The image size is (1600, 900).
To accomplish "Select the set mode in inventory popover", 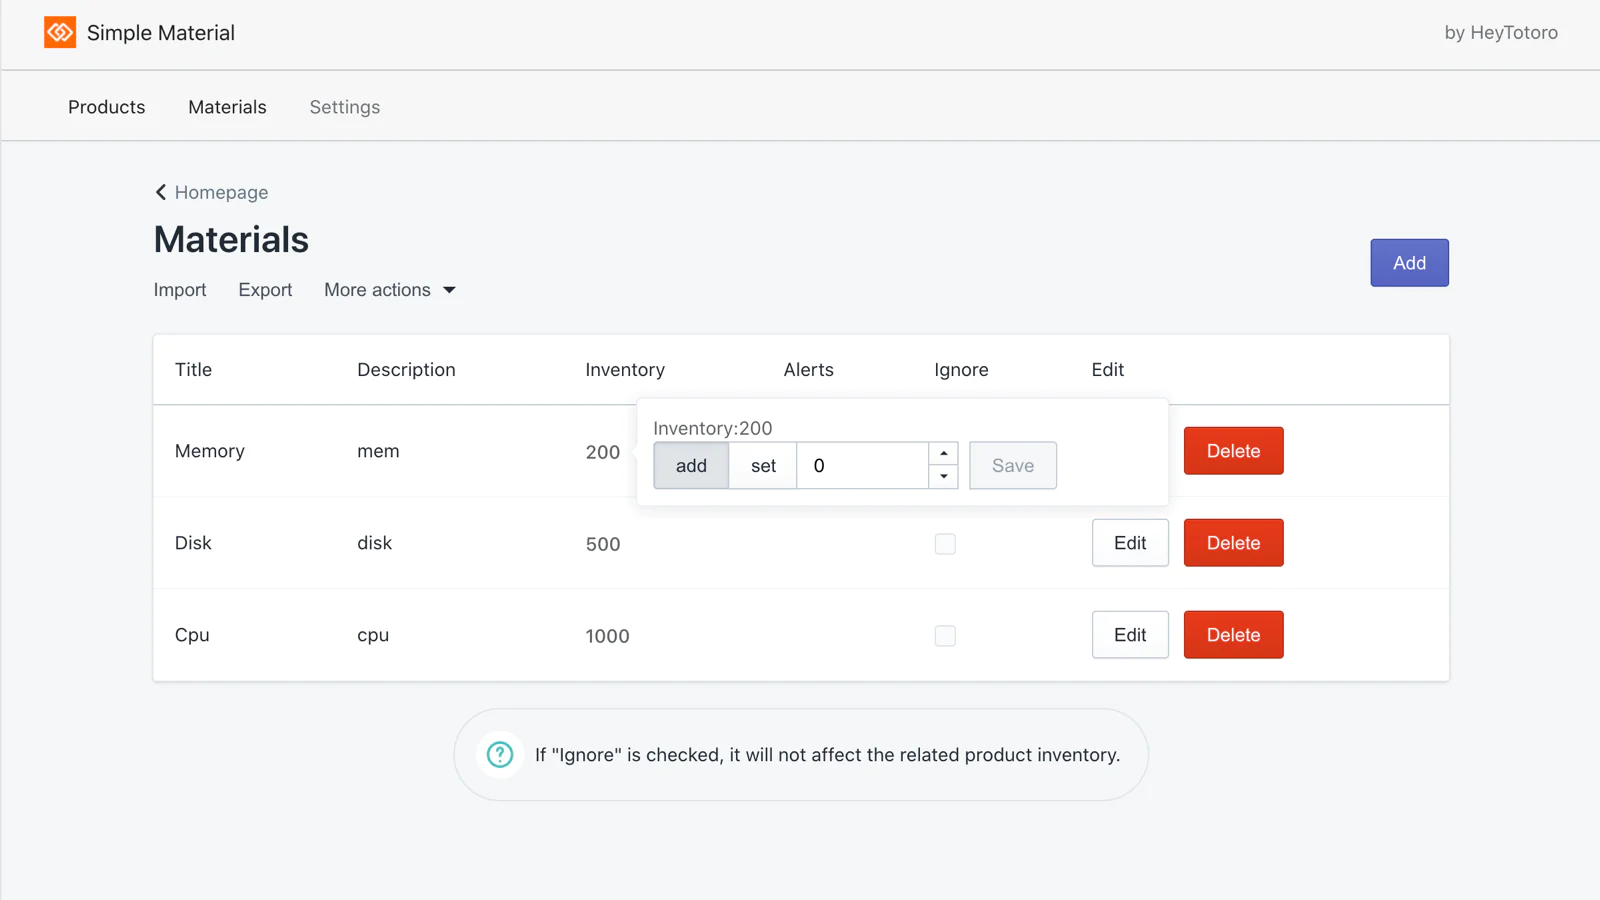I will (763, 465).
